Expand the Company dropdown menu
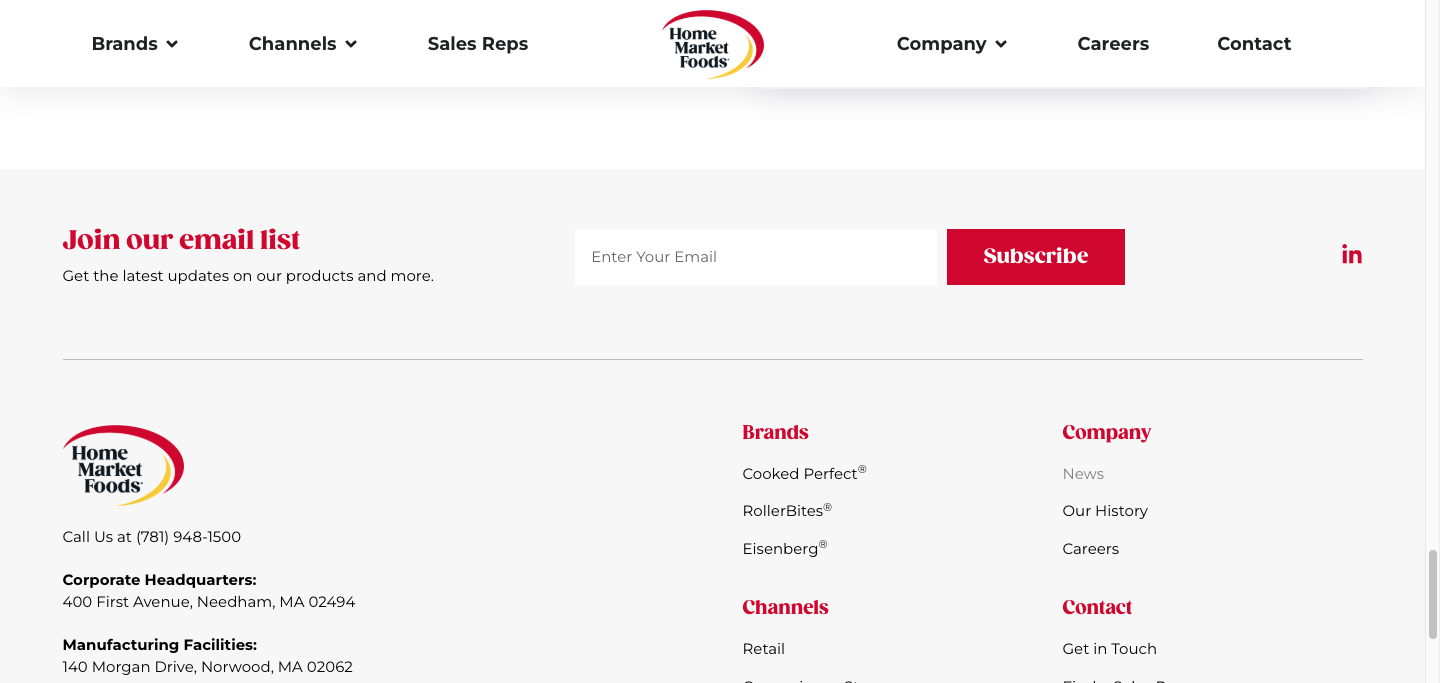 tap(951, 44)
